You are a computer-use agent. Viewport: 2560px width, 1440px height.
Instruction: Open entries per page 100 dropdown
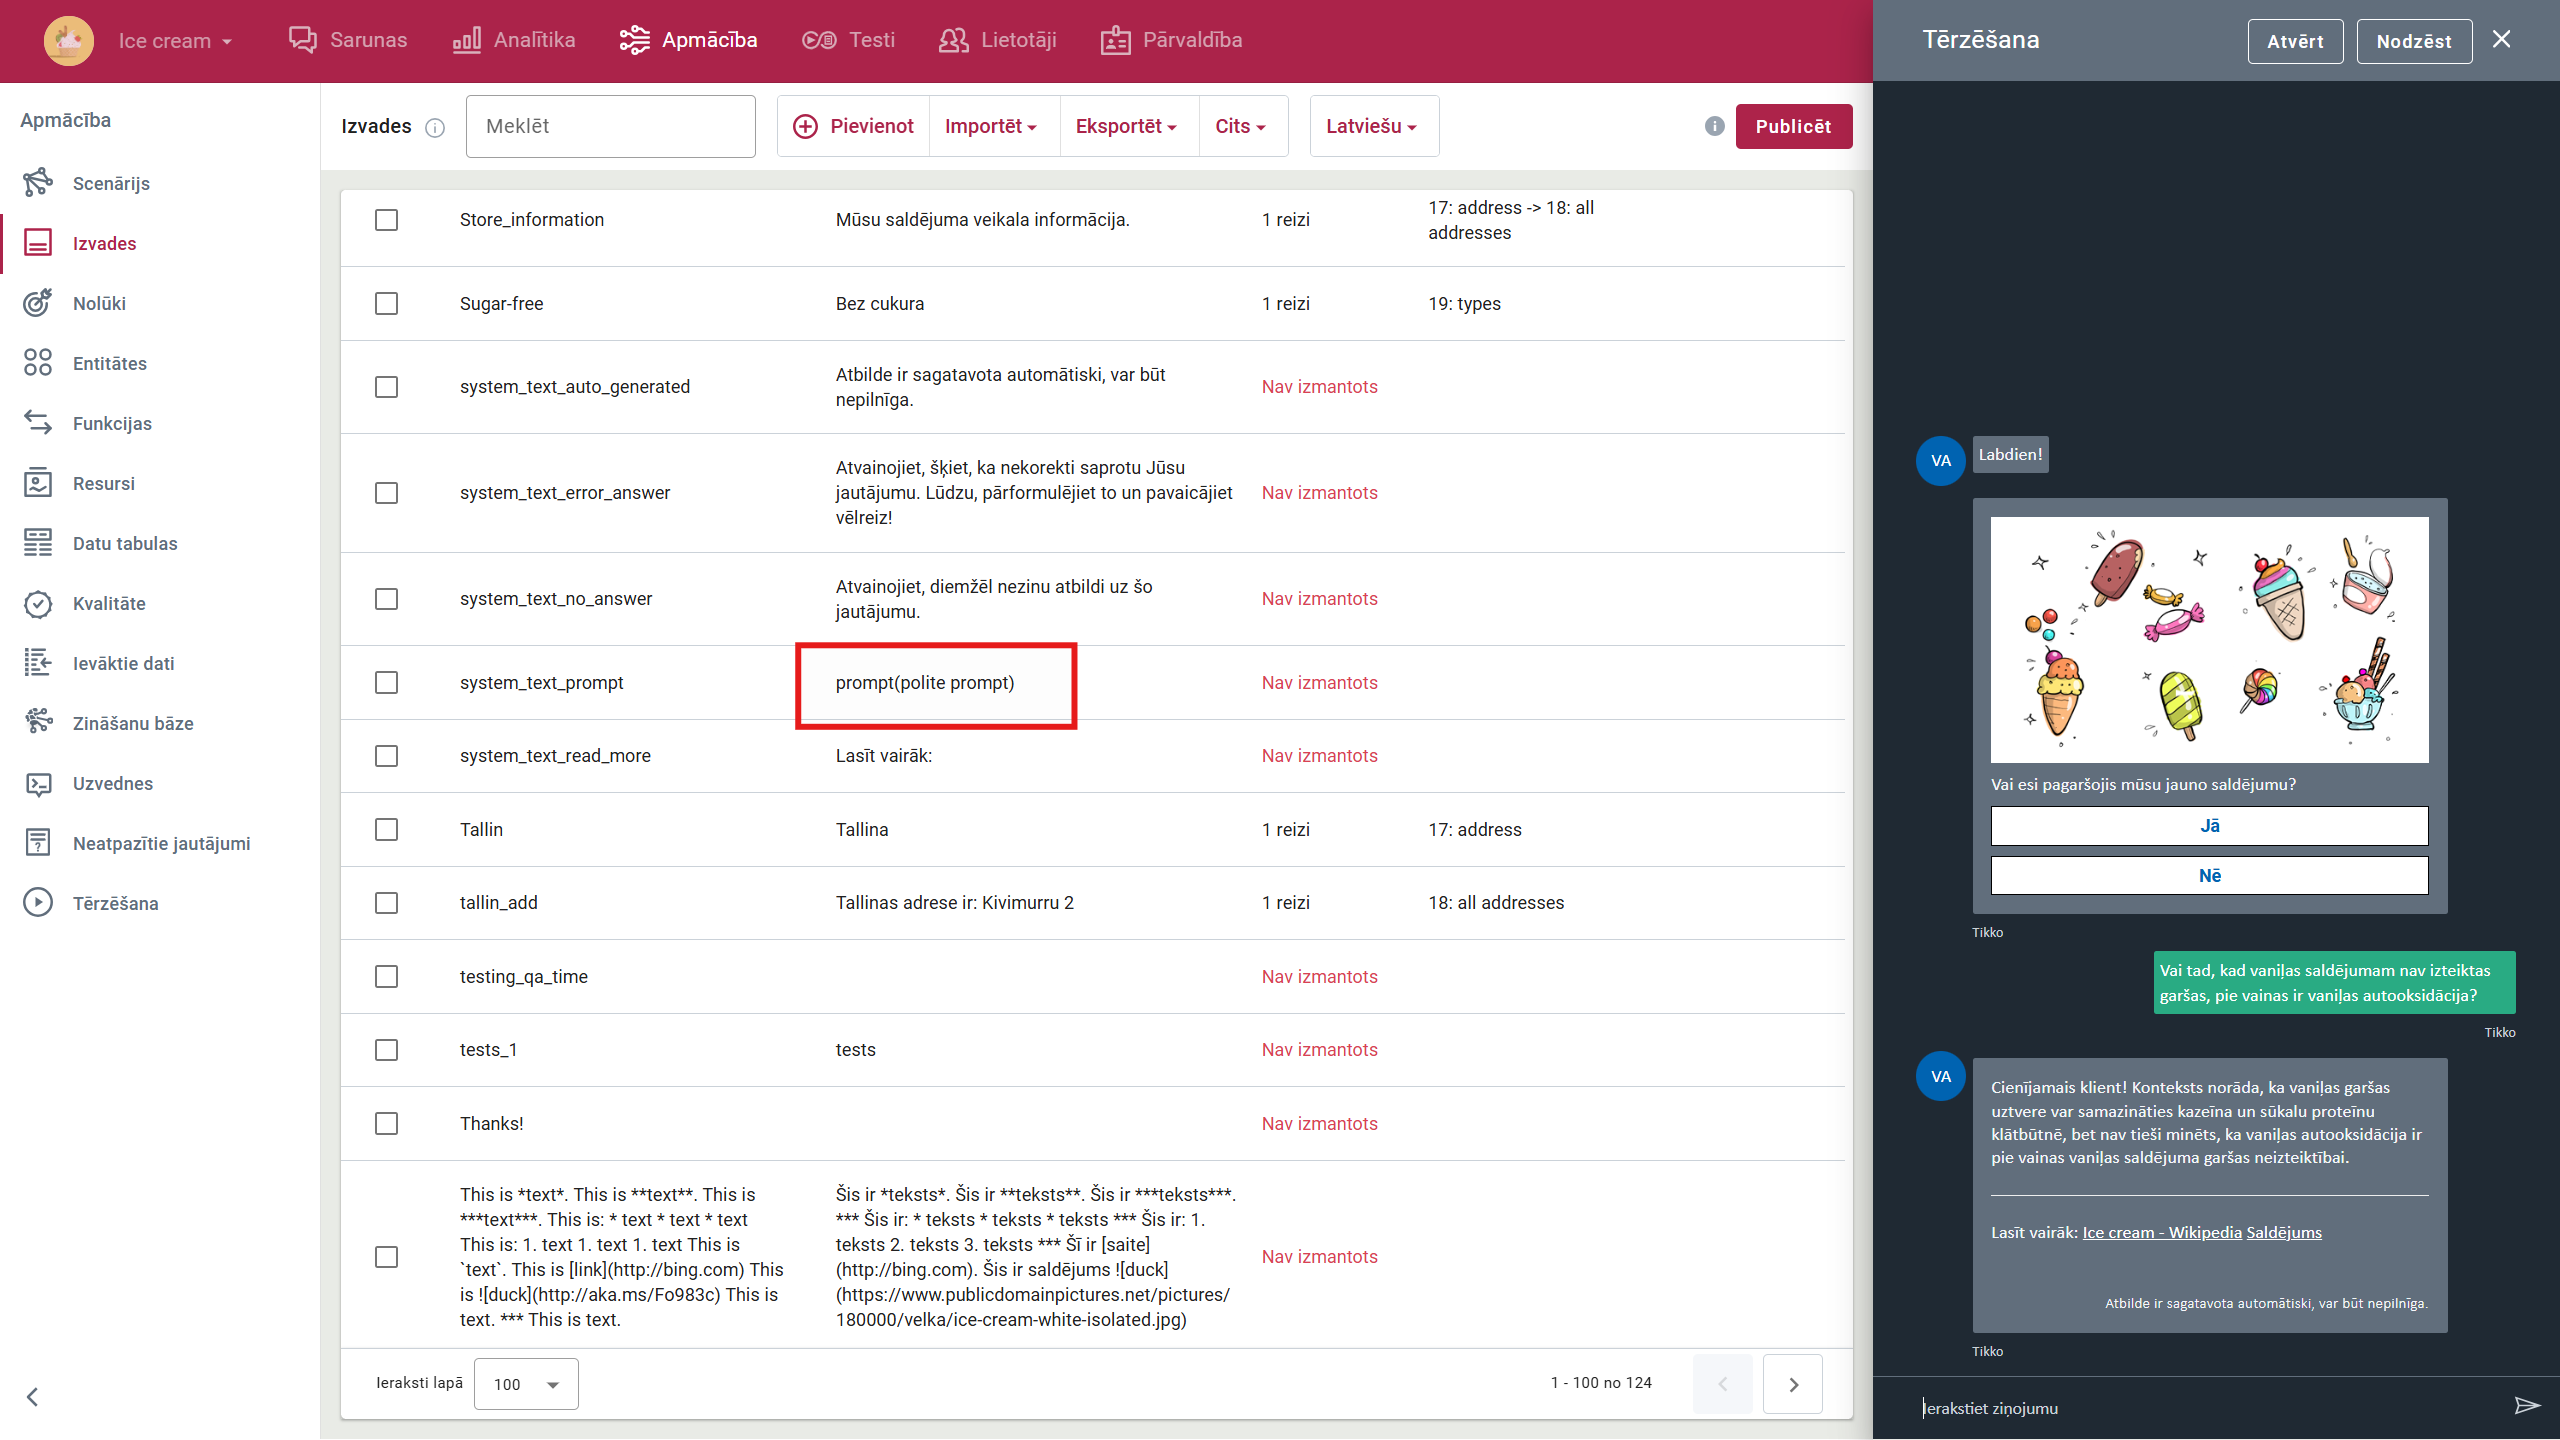tap(526, 1384)
